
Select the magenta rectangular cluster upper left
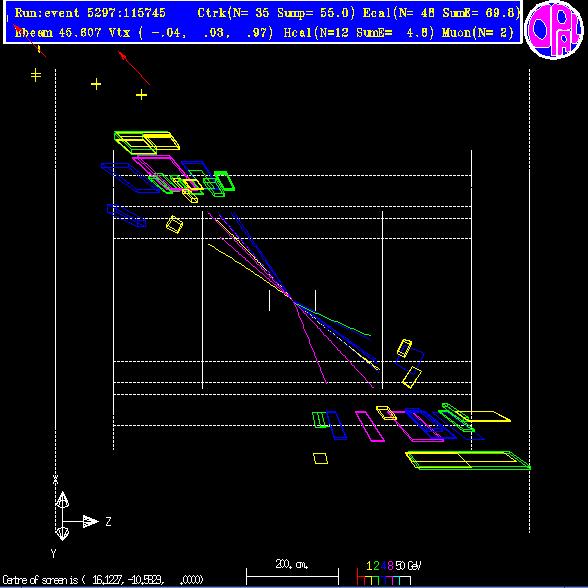pos(162,173)
